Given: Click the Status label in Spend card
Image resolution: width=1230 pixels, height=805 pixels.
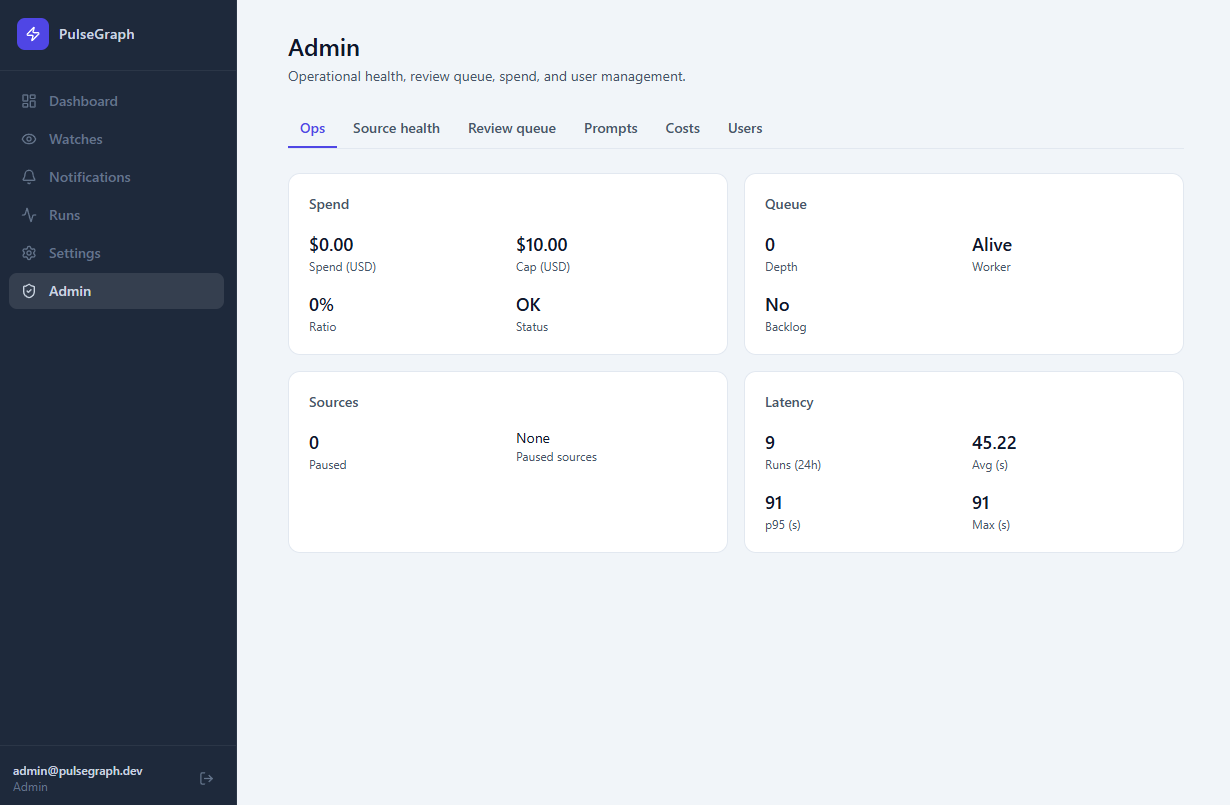Looking at the screenshot, I should tap(532, 327).
